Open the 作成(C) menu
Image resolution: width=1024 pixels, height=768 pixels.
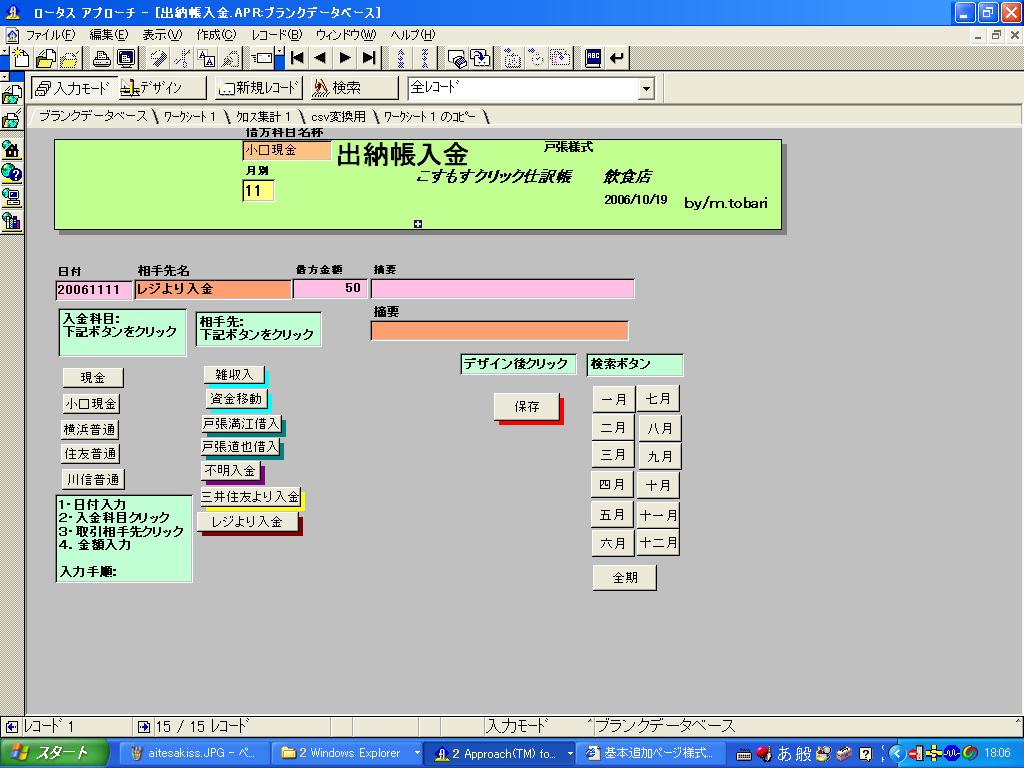click(216, 35)
